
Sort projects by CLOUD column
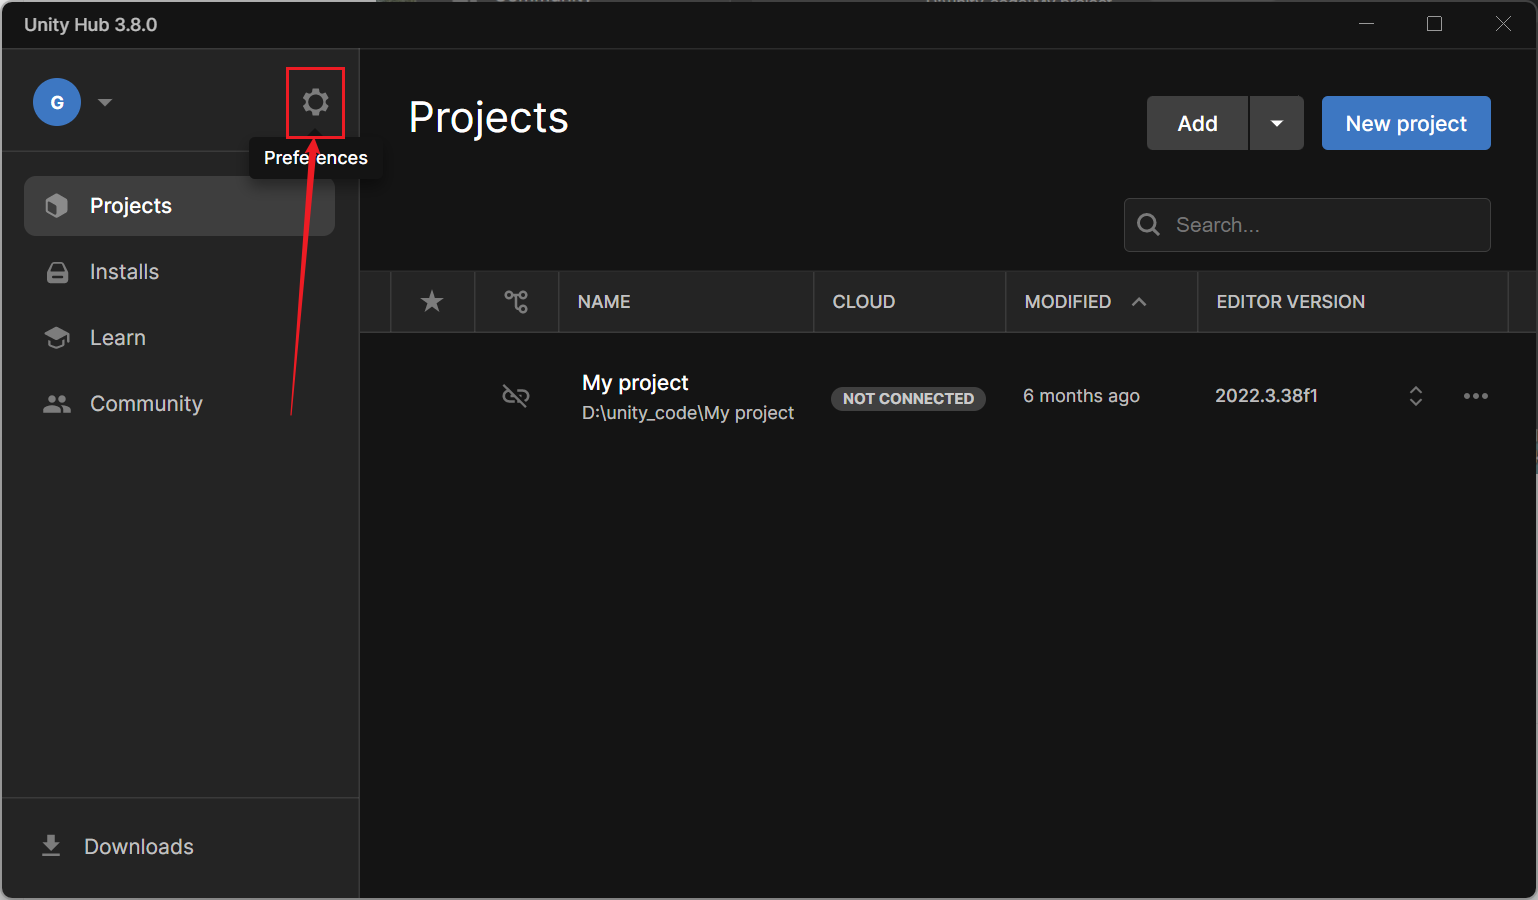(x=864, y=302)
